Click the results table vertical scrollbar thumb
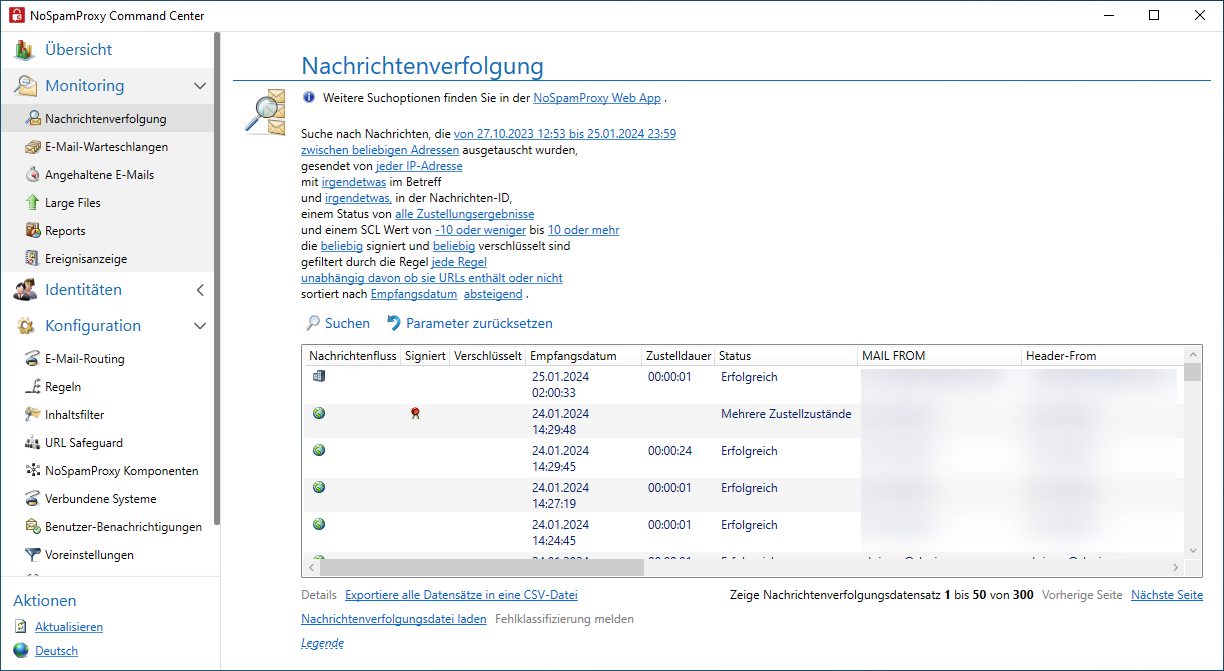 pyautogui.click(x=1193, y=373)
